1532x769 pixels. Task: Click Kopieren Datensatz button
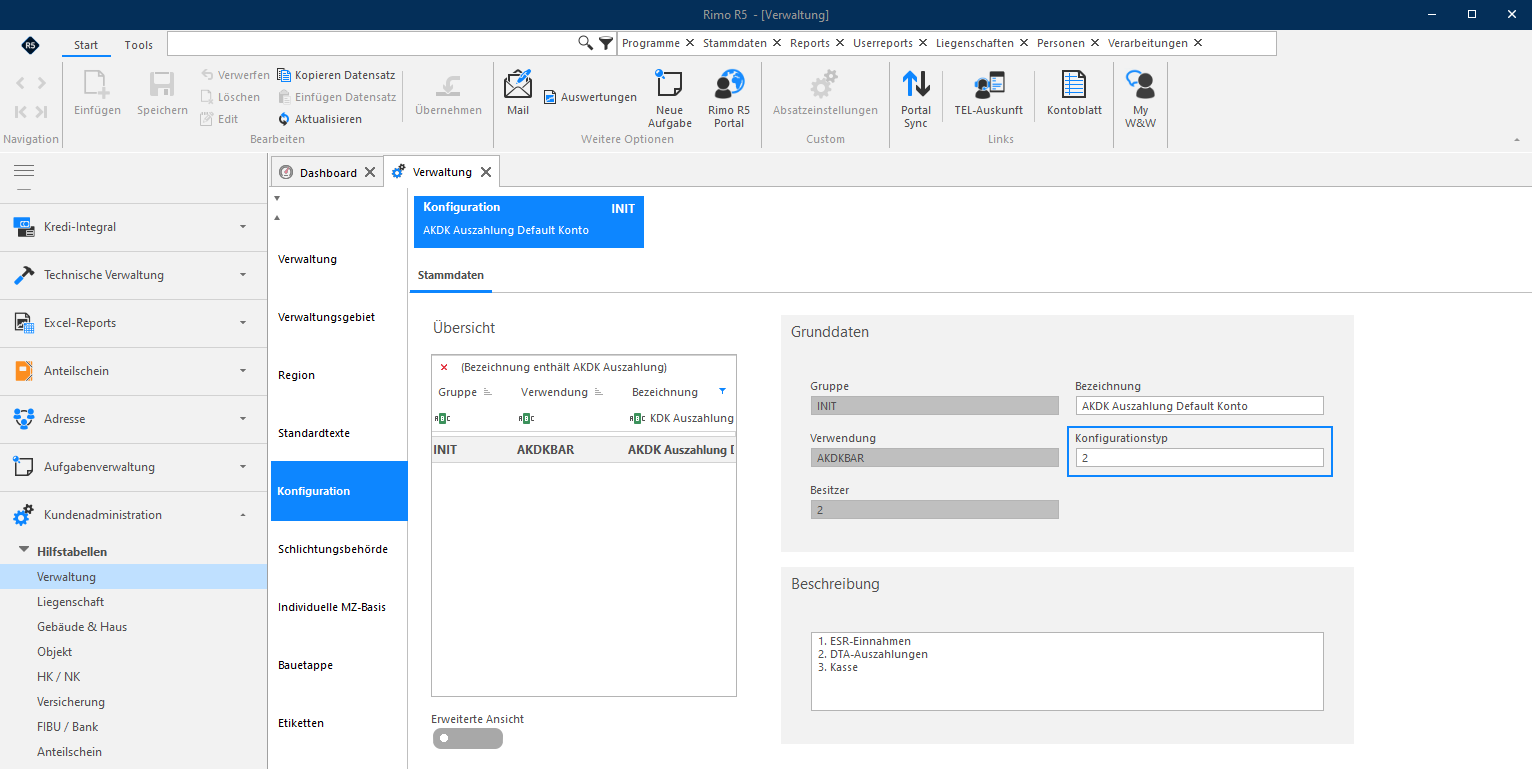(x=336, y=75)
